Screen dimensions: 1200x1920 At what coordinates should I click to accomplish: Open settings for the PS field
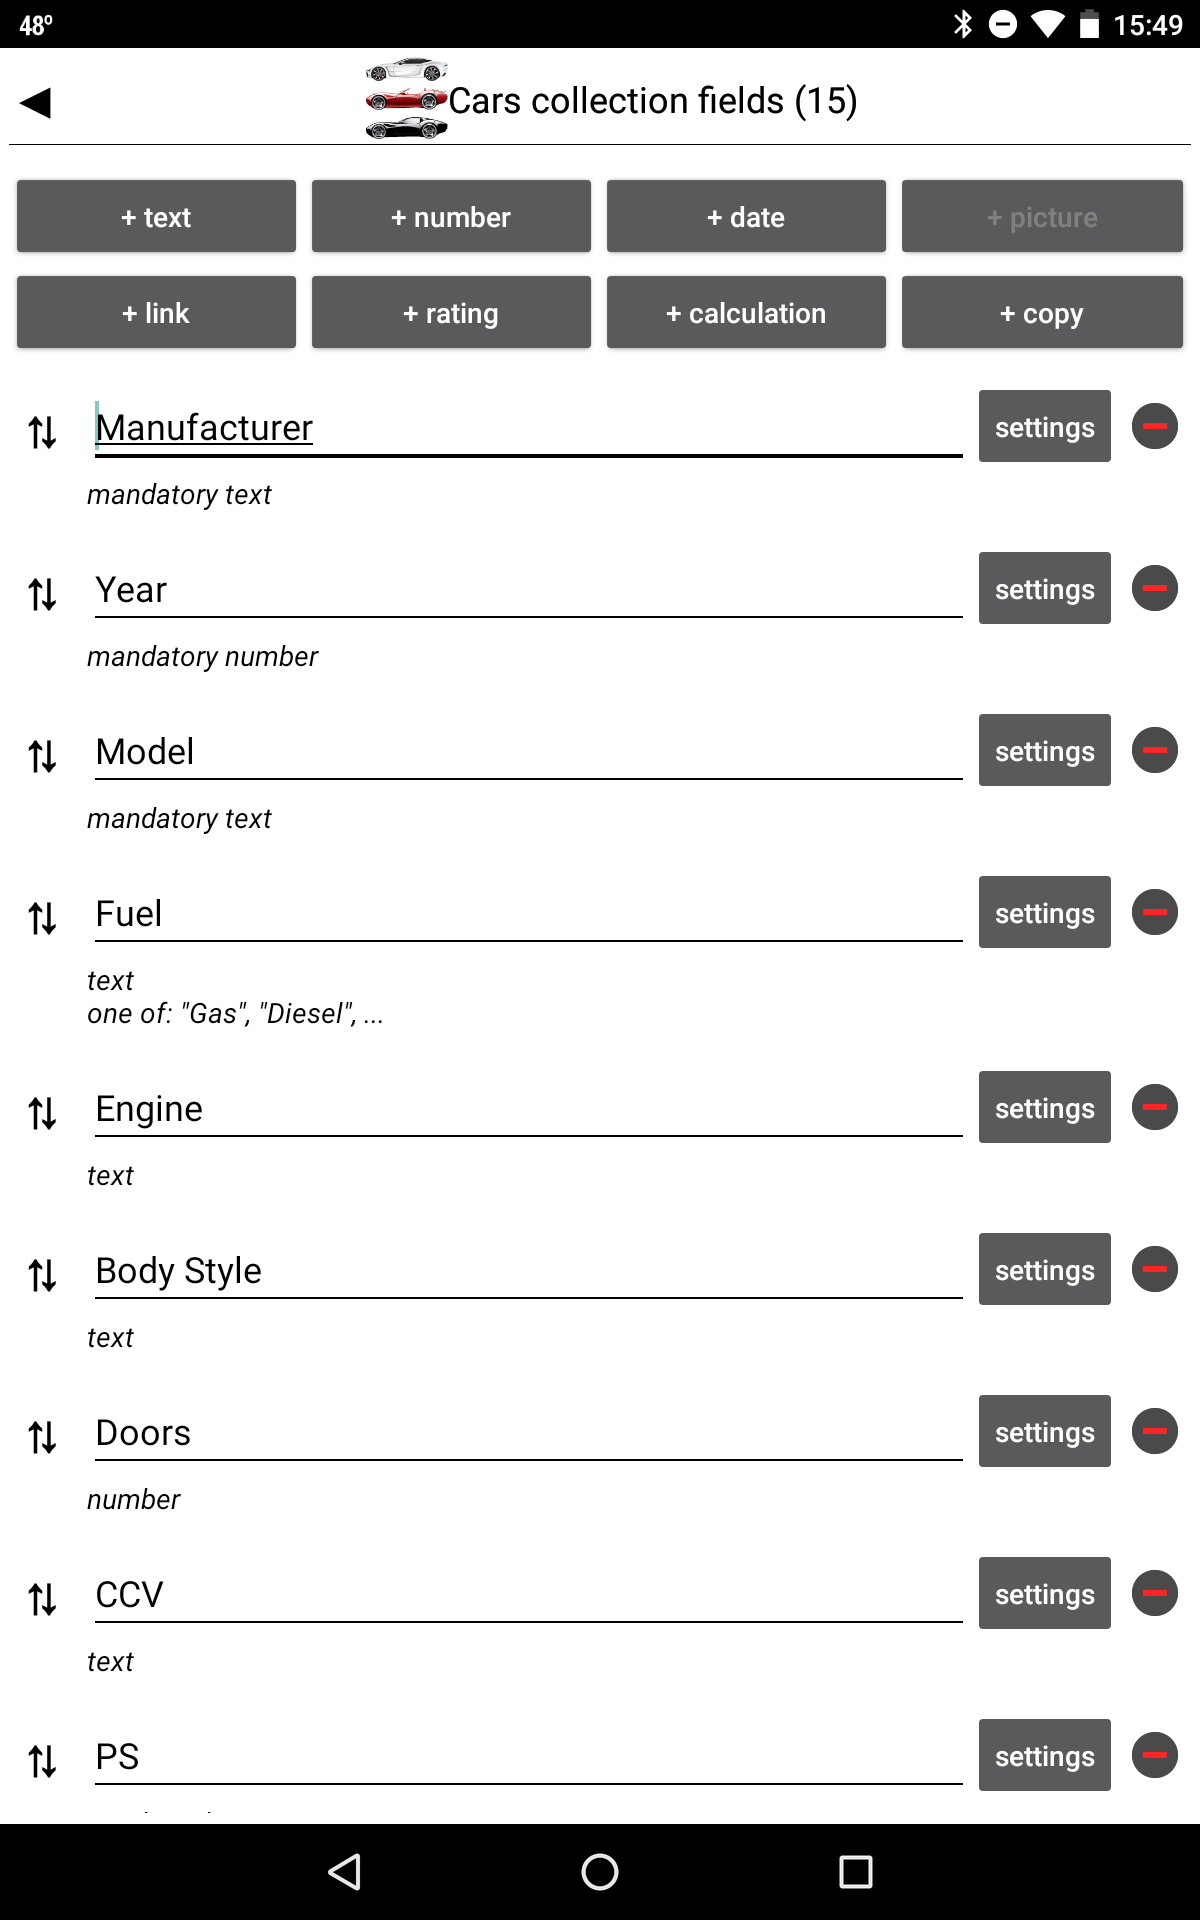pos(1044,1755)
